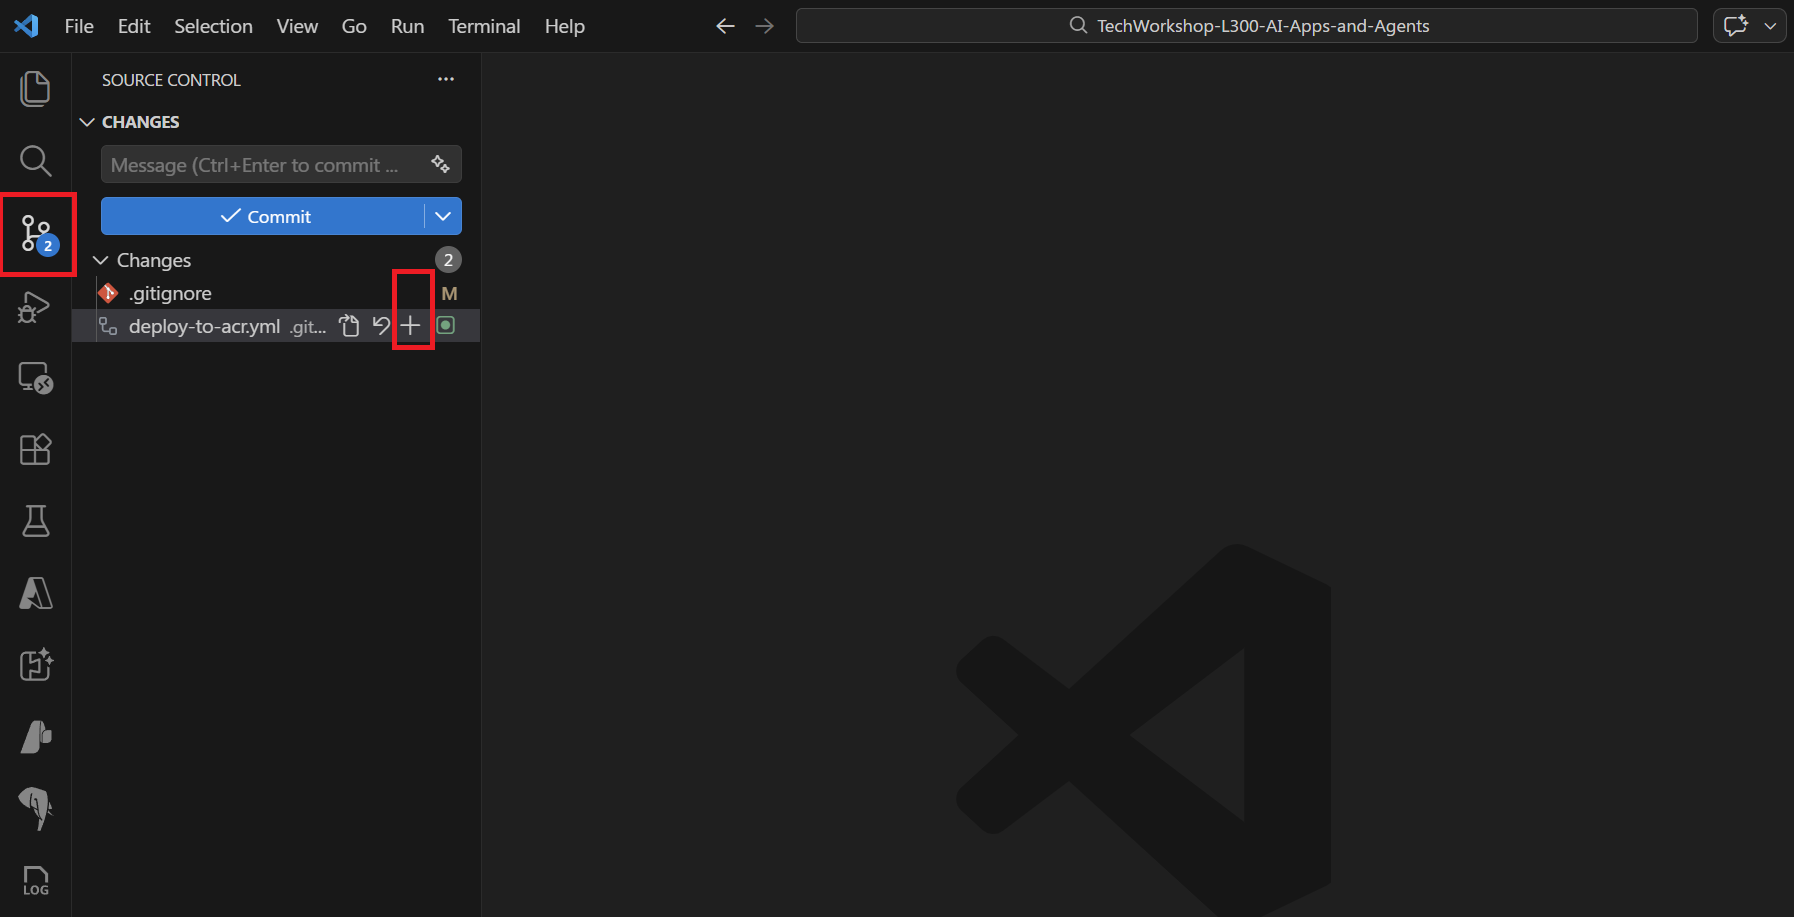Open chat dropdown chevron in title bar
Screen dimensions: 1794x917
[1770, 26]
